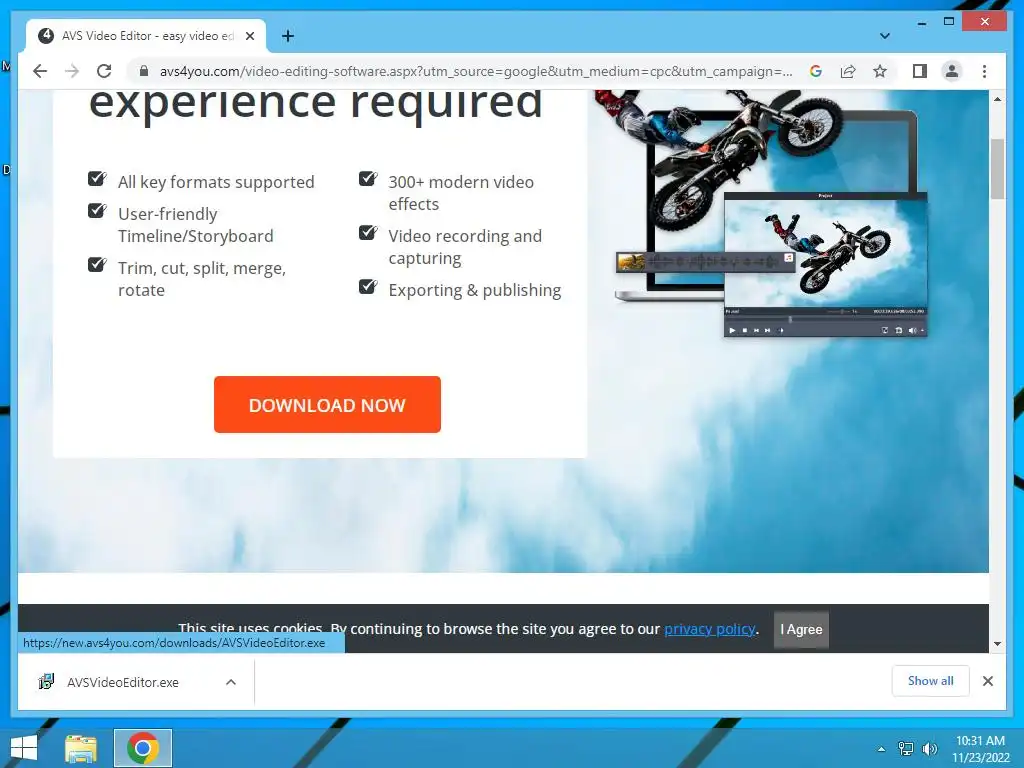Image resolution: width=1024 pixels, height=768 pixels.
Task: Maximize the Chrome window
Action: tap(949, 22)
